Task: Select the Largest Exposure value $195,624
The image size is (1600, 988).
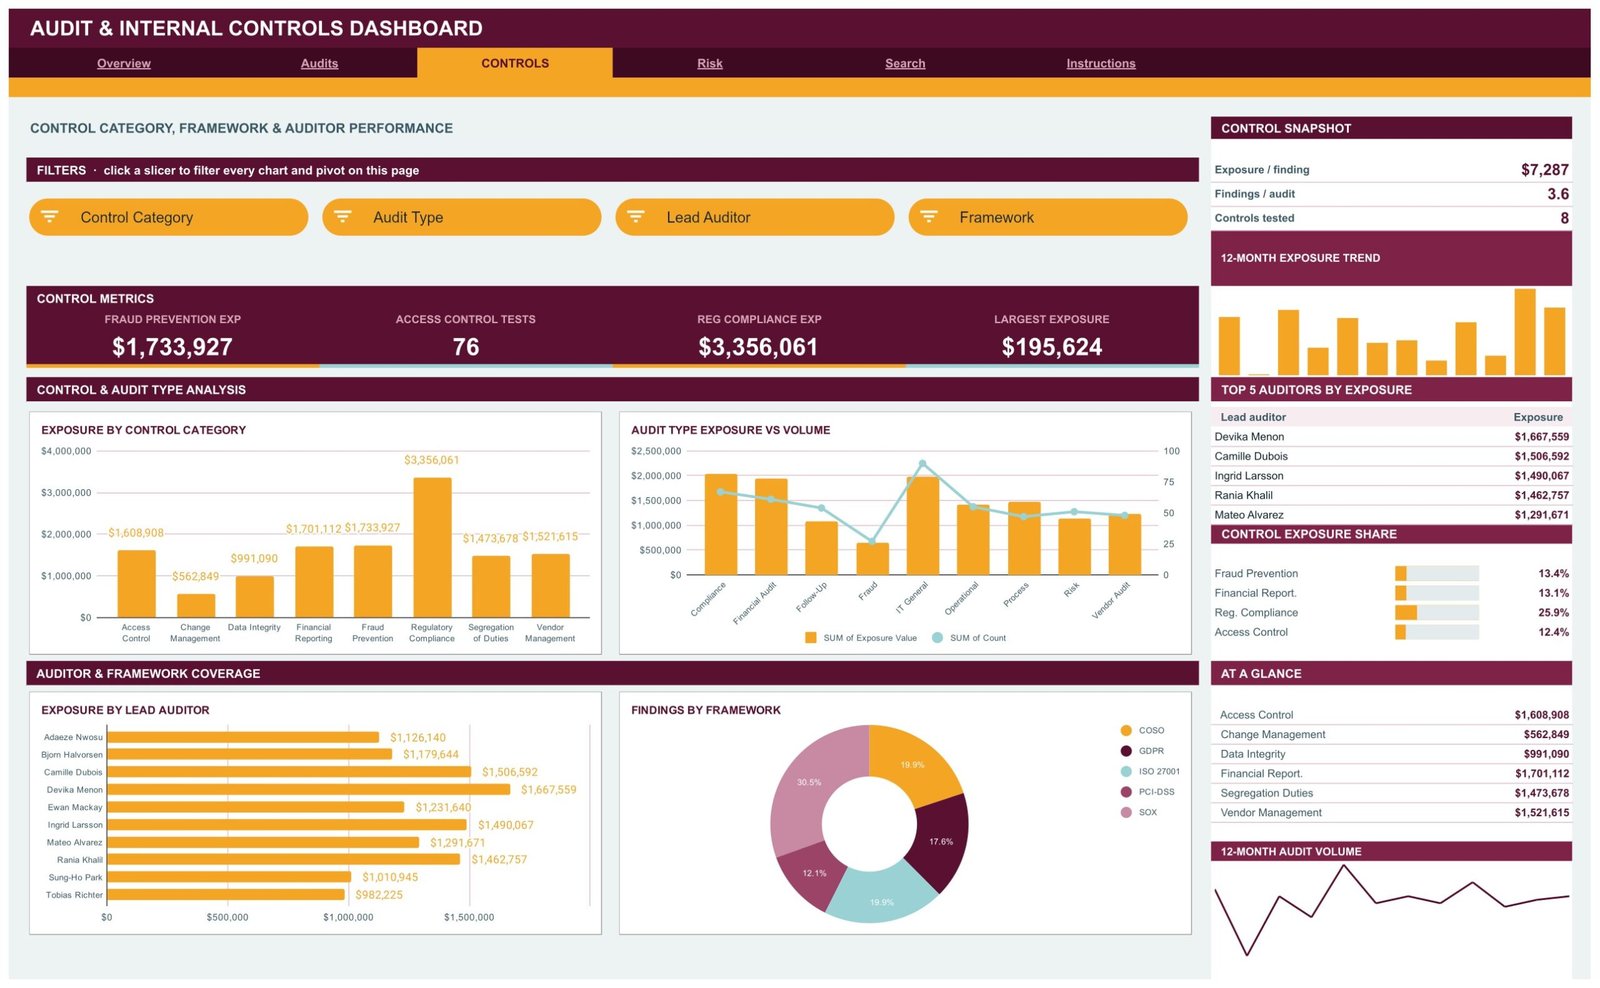Action: (1052, 347)
